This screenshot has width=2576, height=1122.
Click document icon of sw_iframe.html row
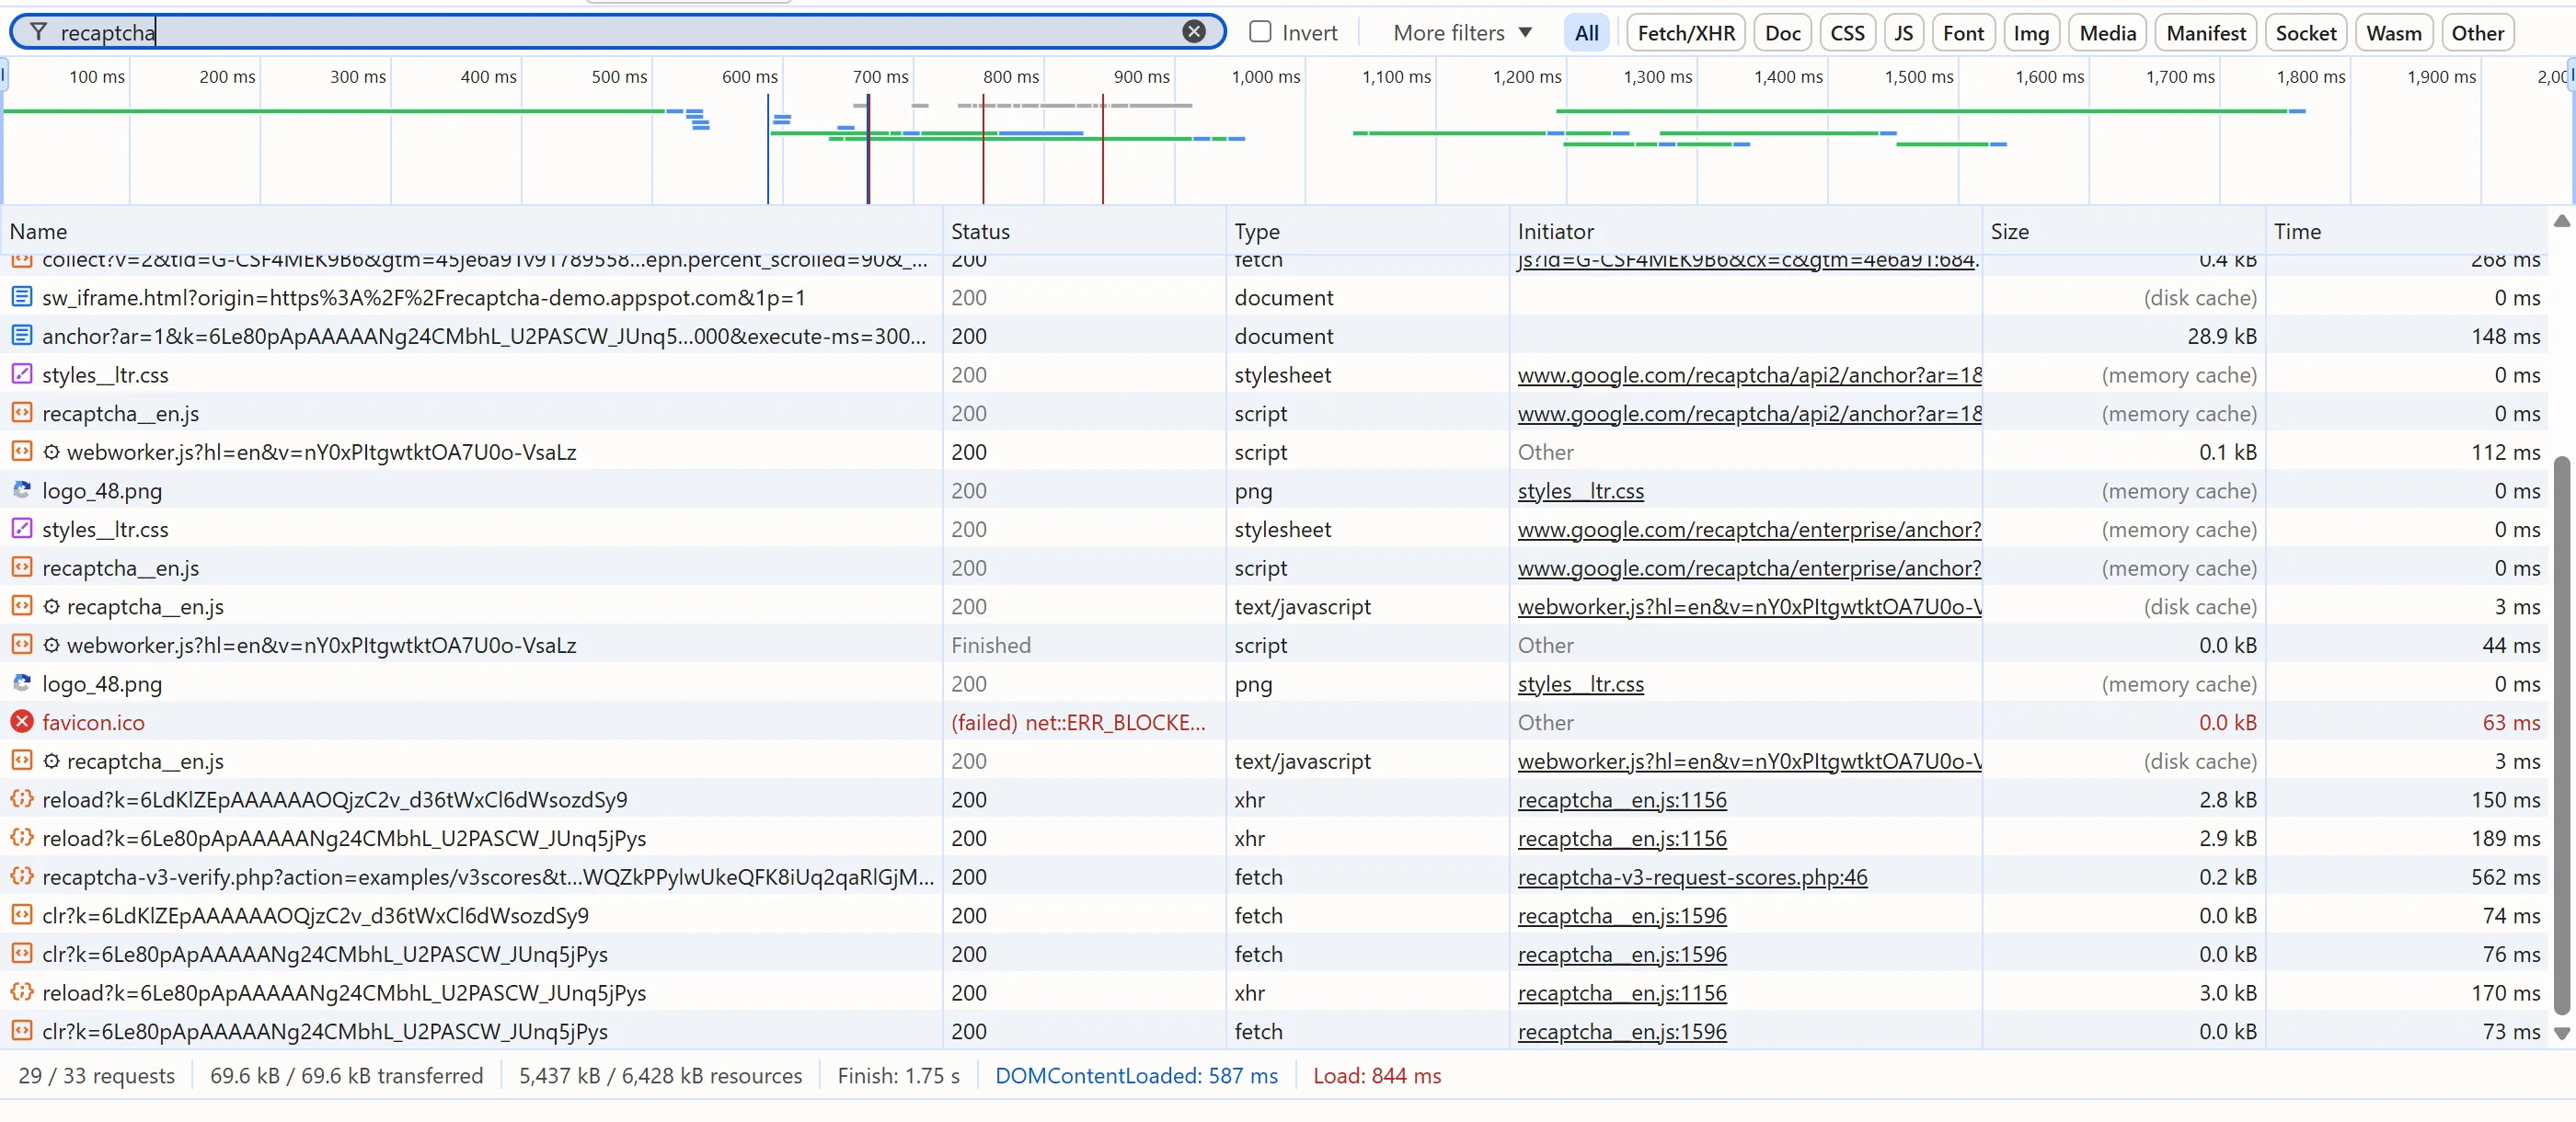[21, 297]
